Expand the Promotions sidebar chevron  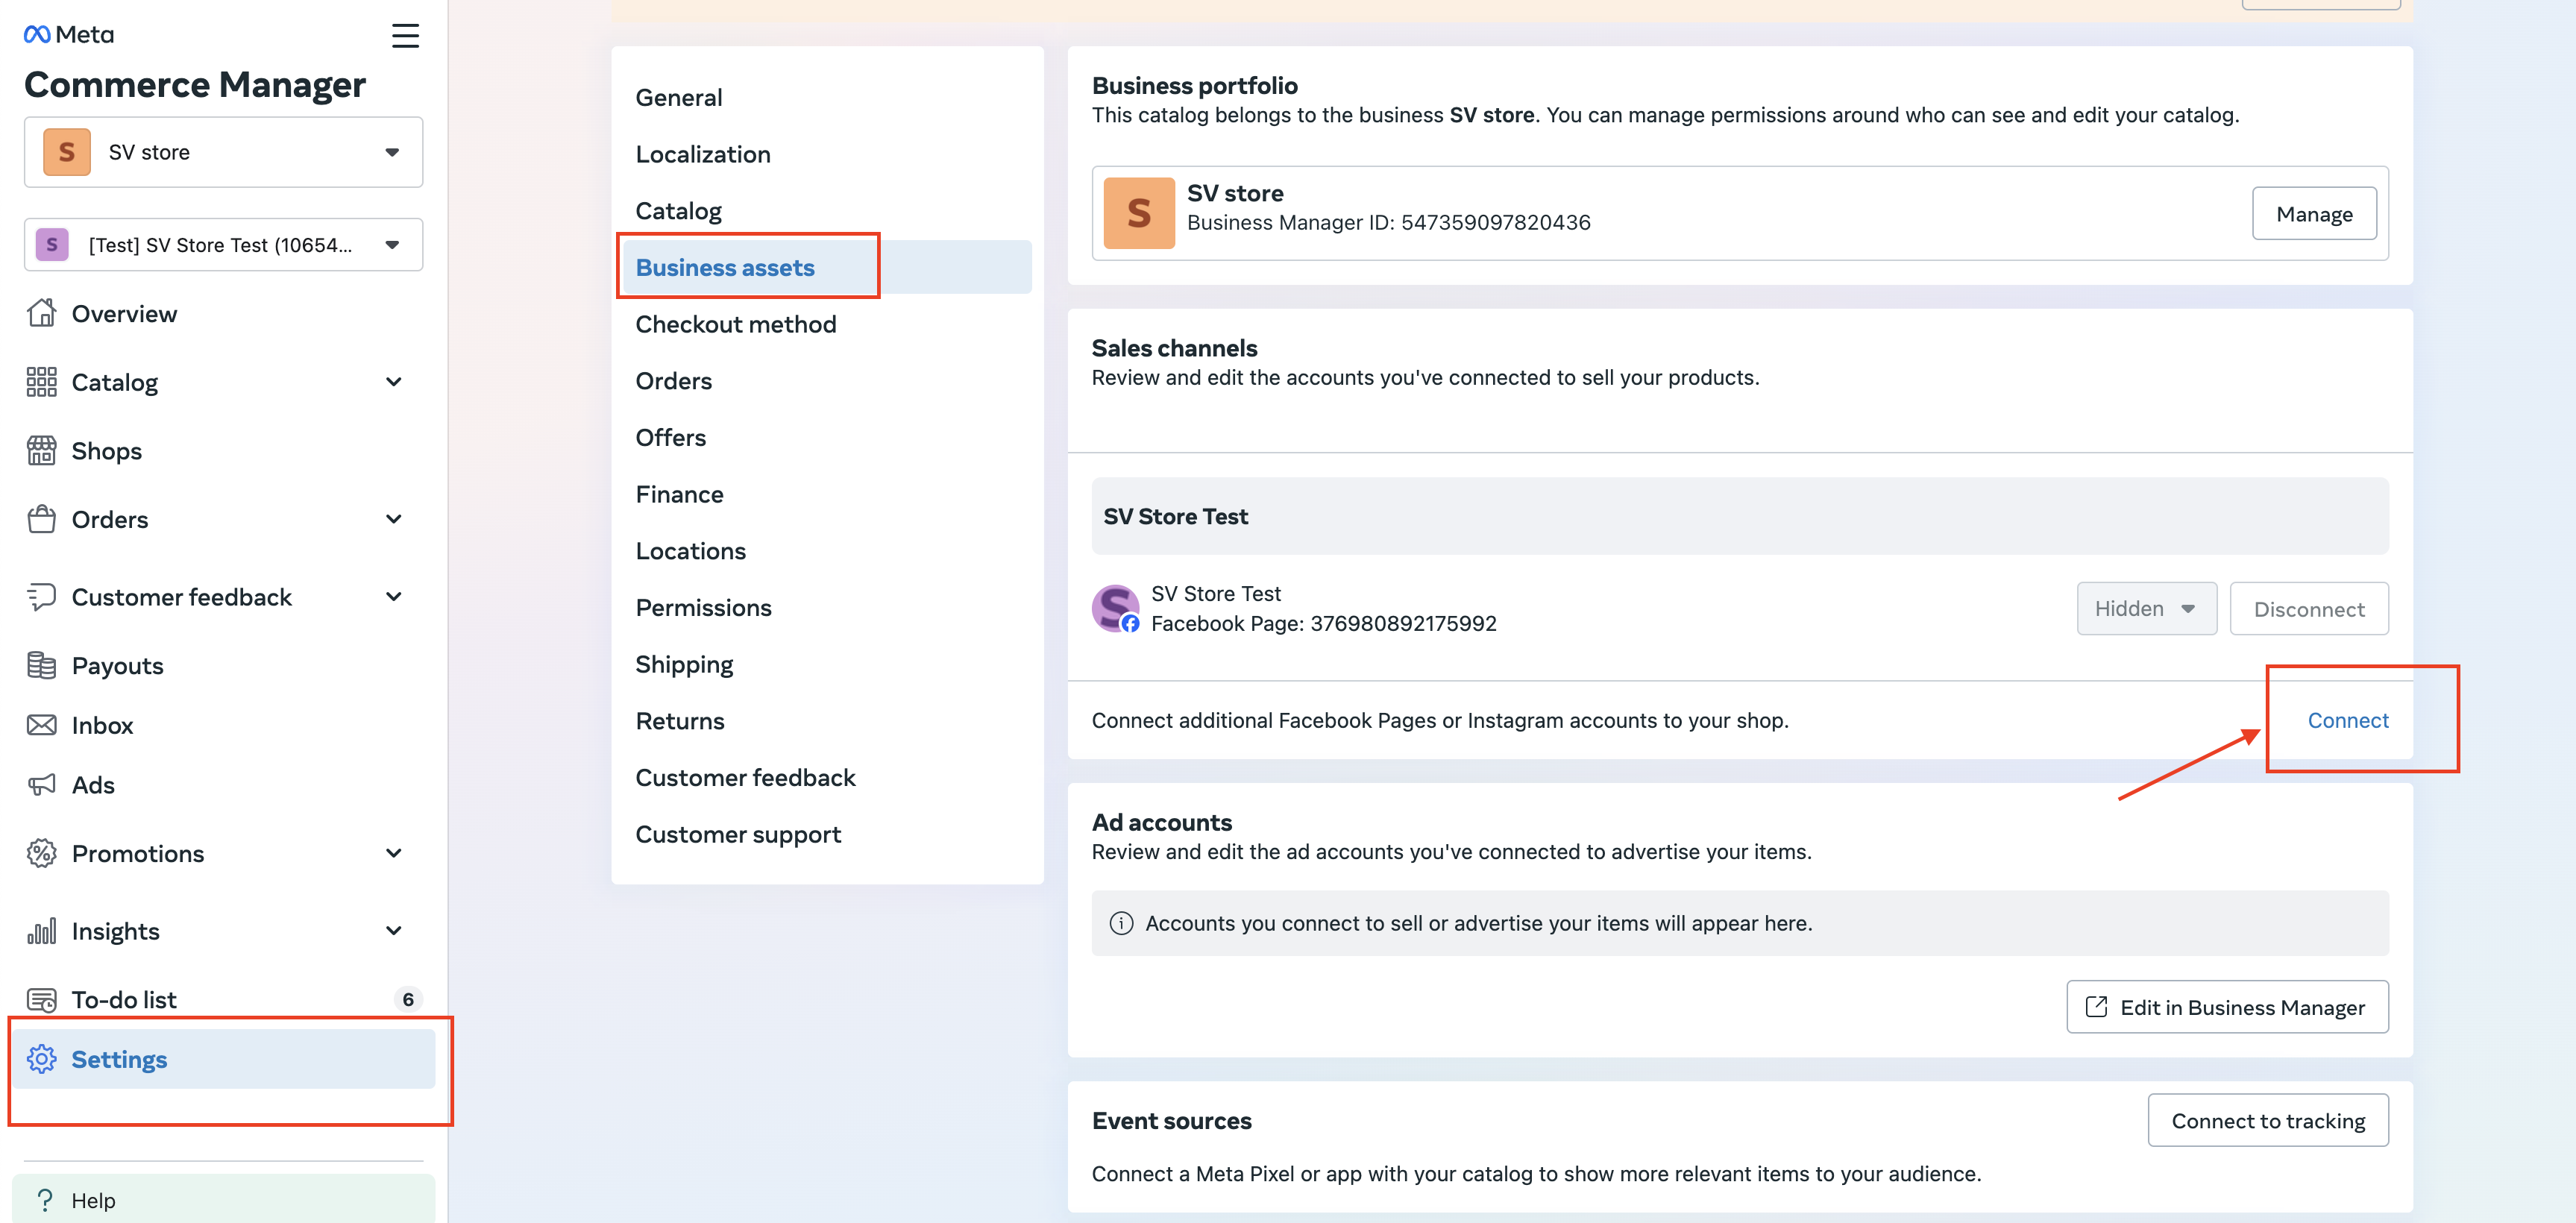[393, 853]
